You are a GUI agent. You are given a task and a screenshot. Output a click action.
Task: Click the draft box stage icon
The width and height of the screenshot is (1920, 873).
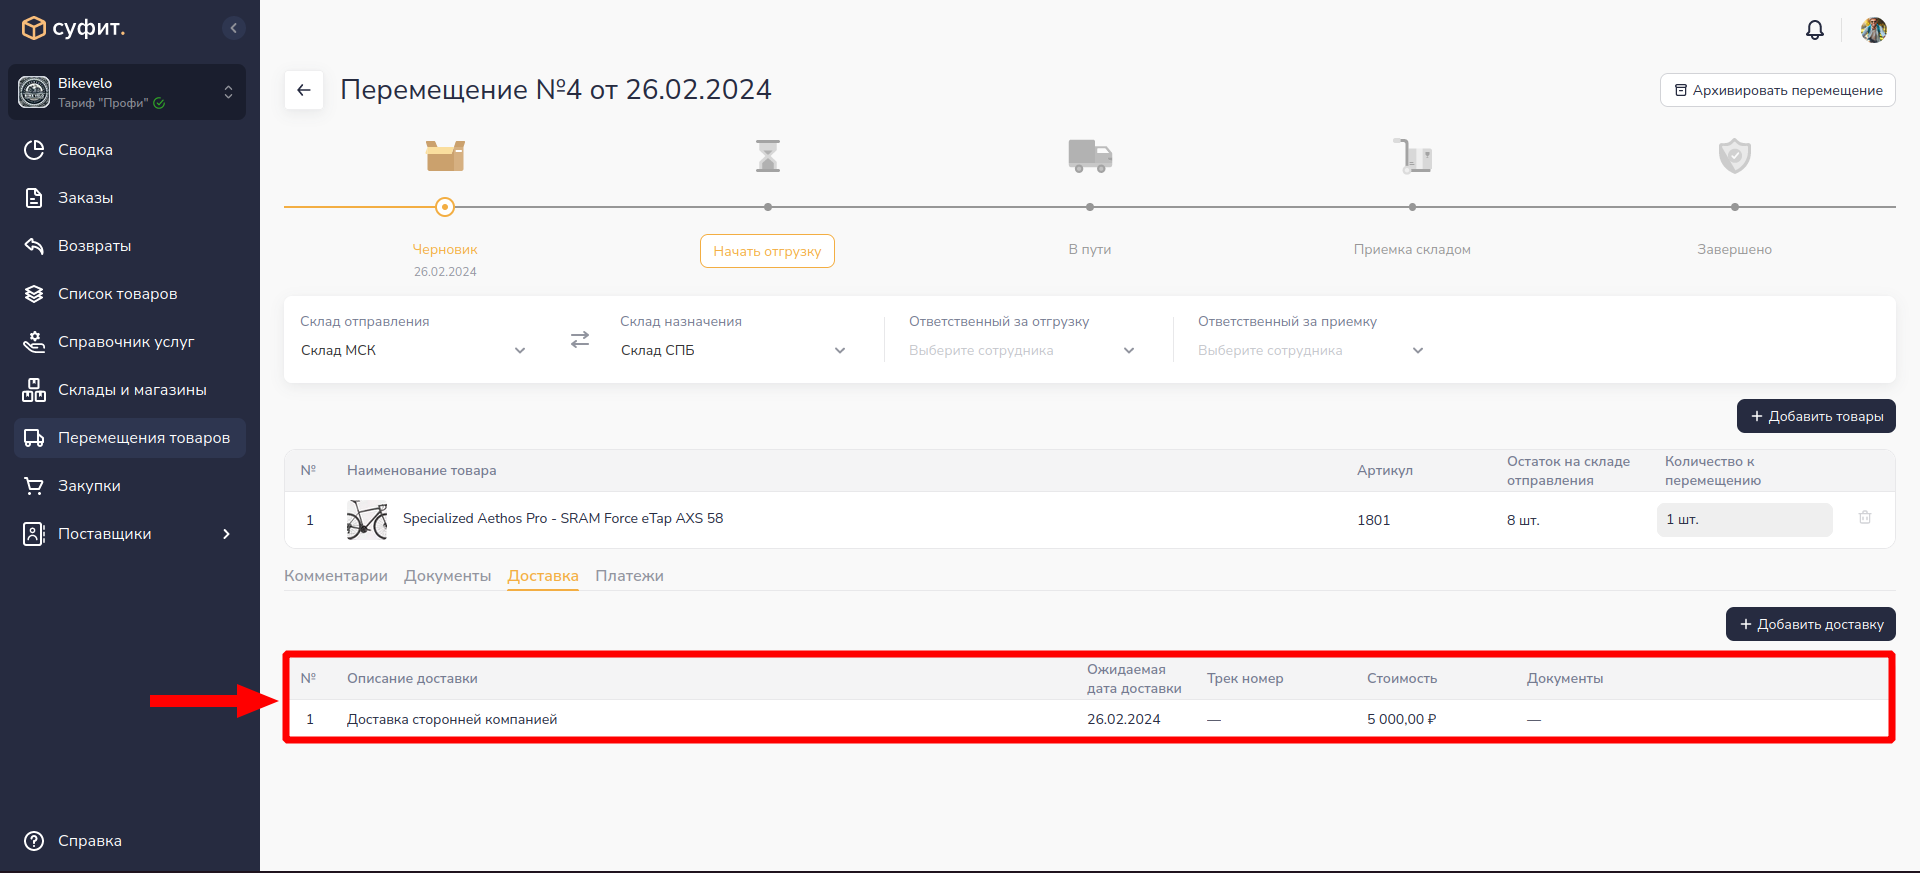[445, 156]
